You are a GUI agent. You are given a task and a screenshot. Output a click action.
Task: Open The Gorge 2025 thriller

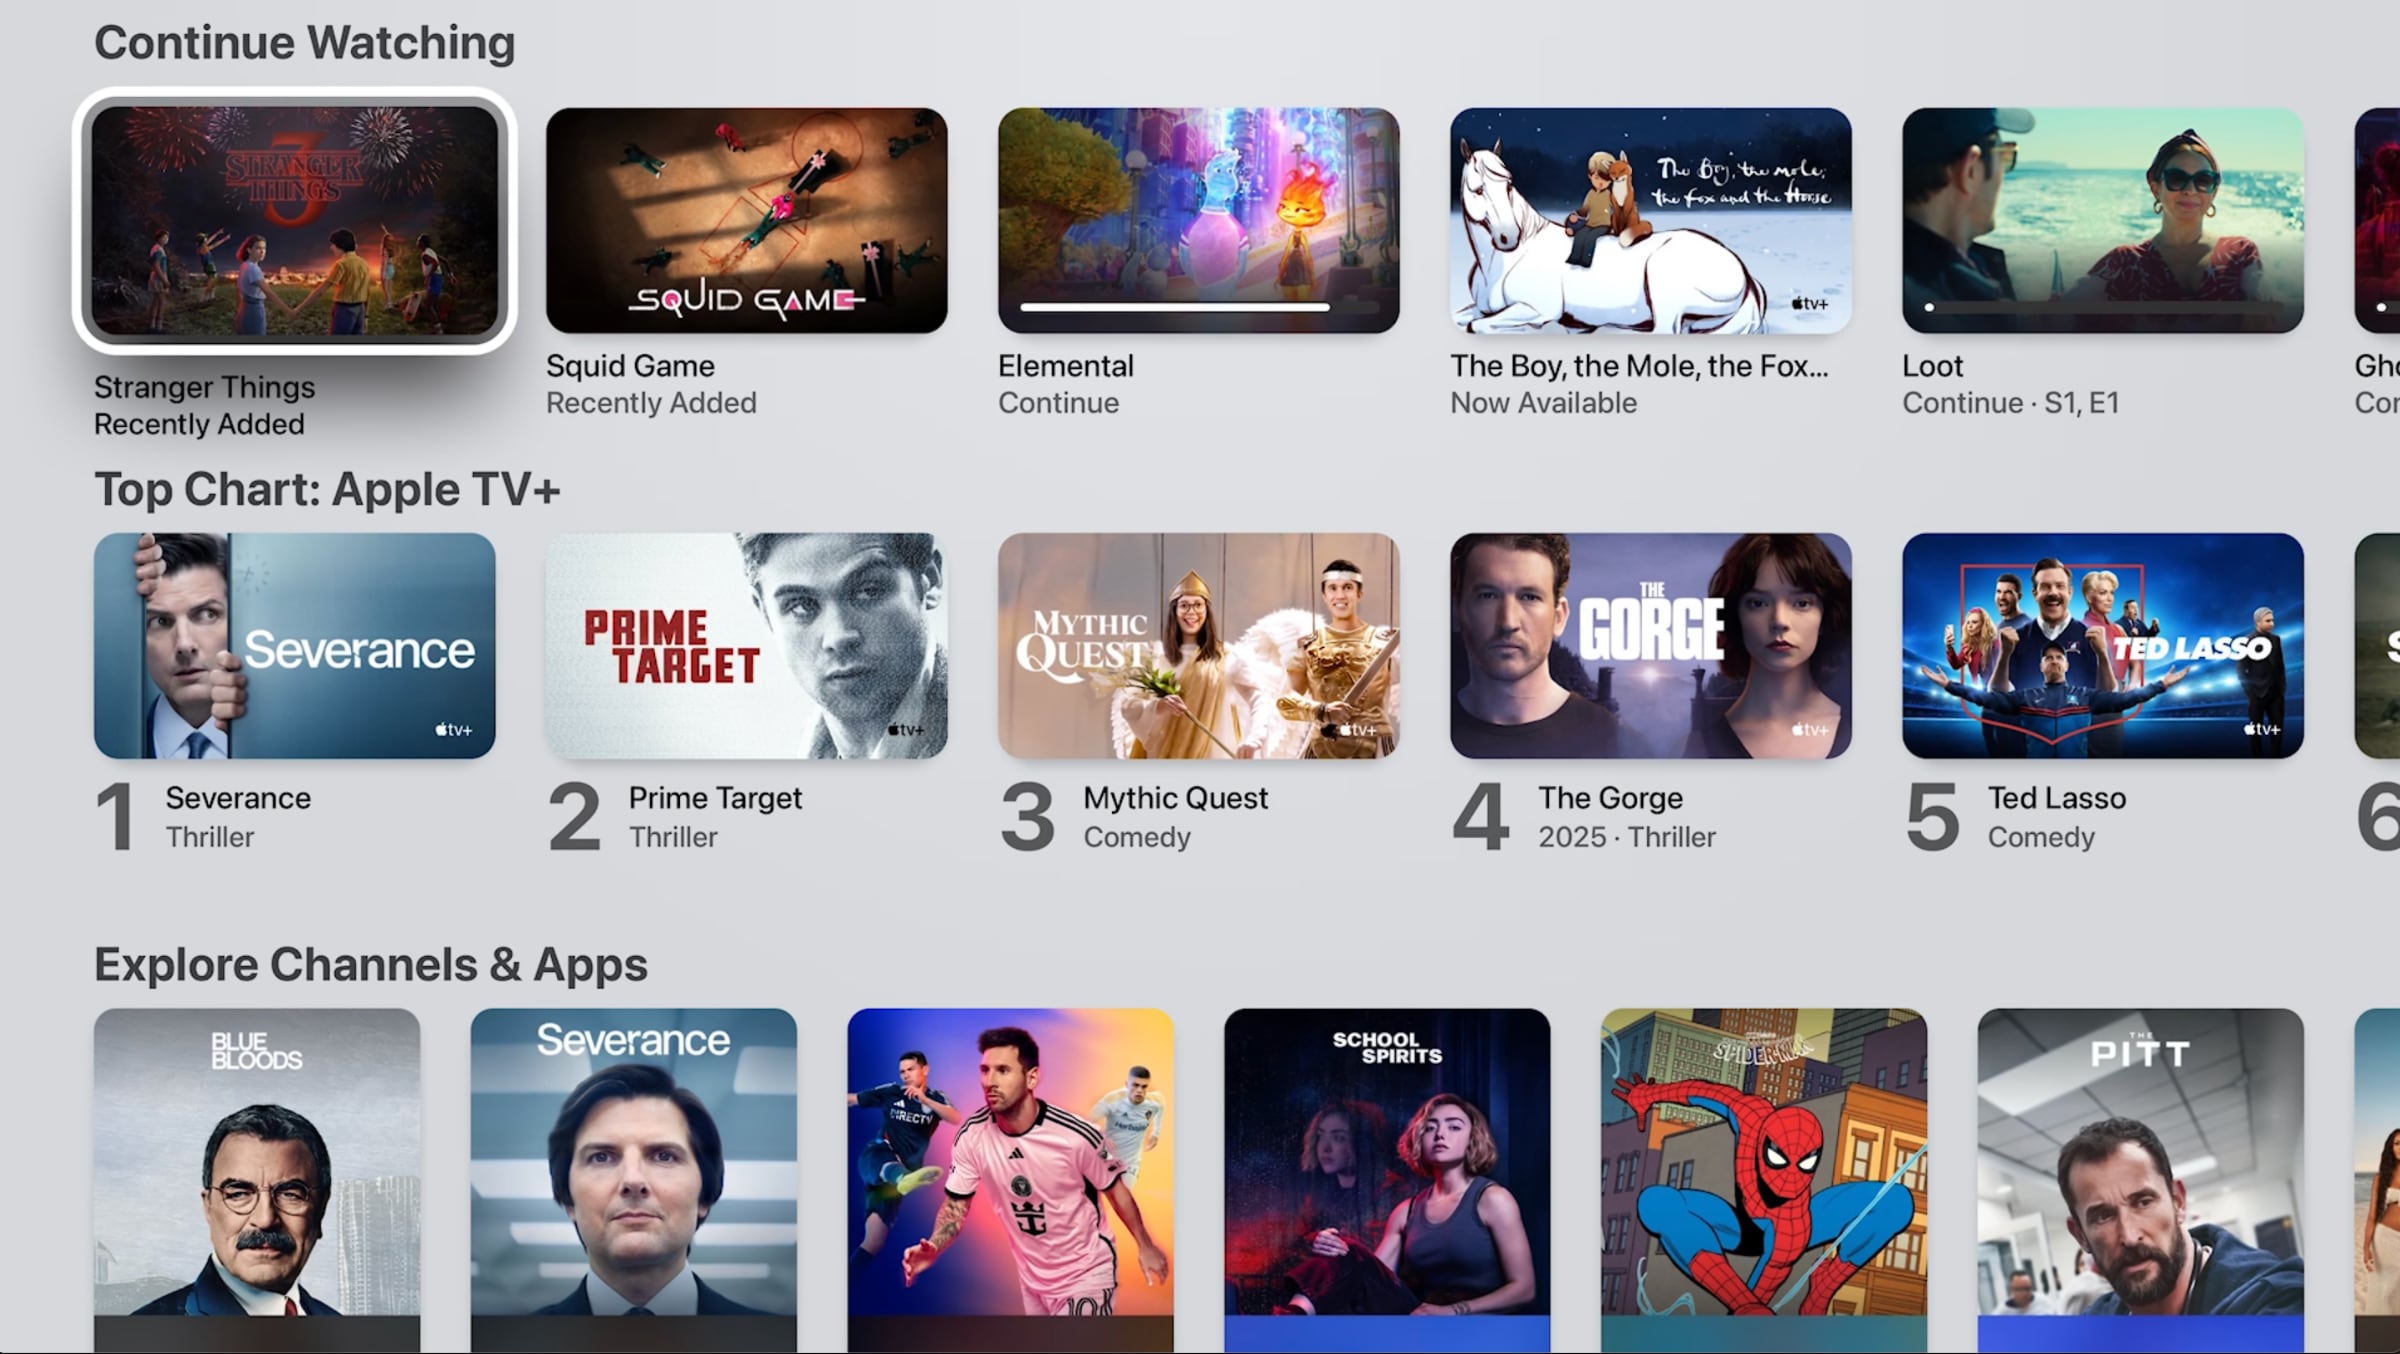click(1650, 645)
